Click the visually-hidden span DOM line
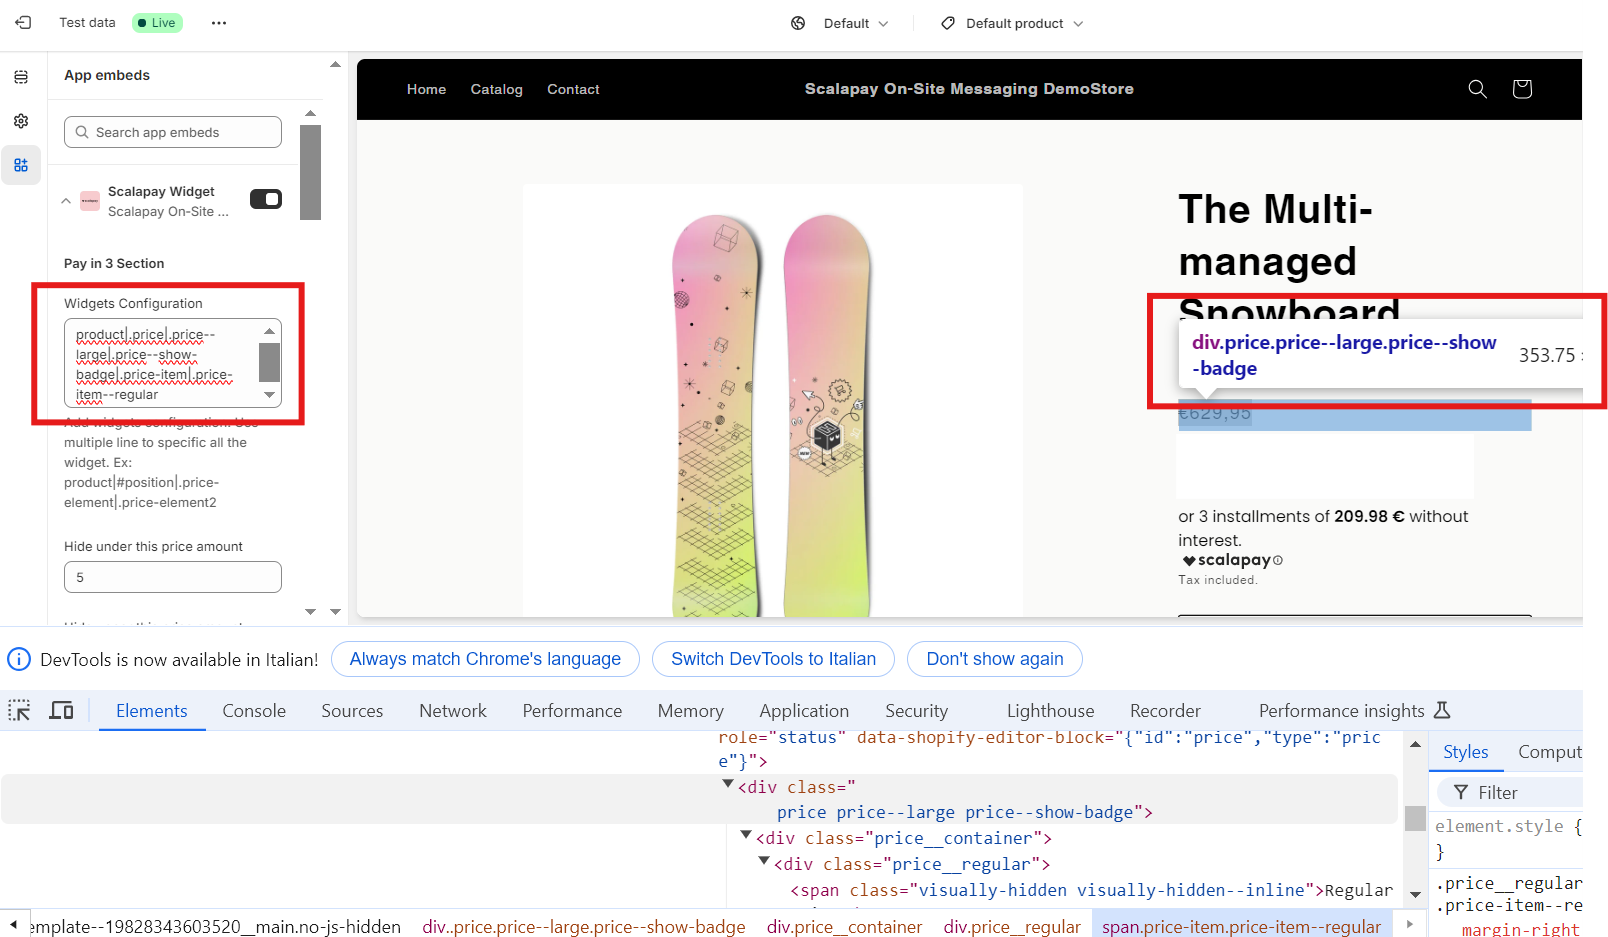1608x937 pixels. click(1091, 890)
